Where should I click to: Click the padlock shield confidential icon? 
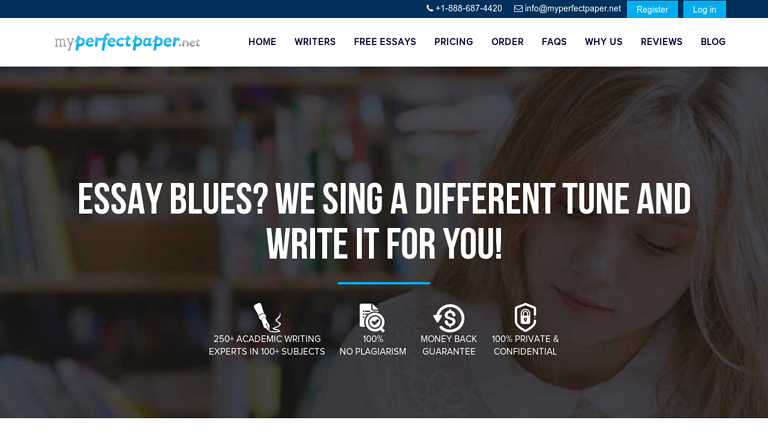[525, 317]
